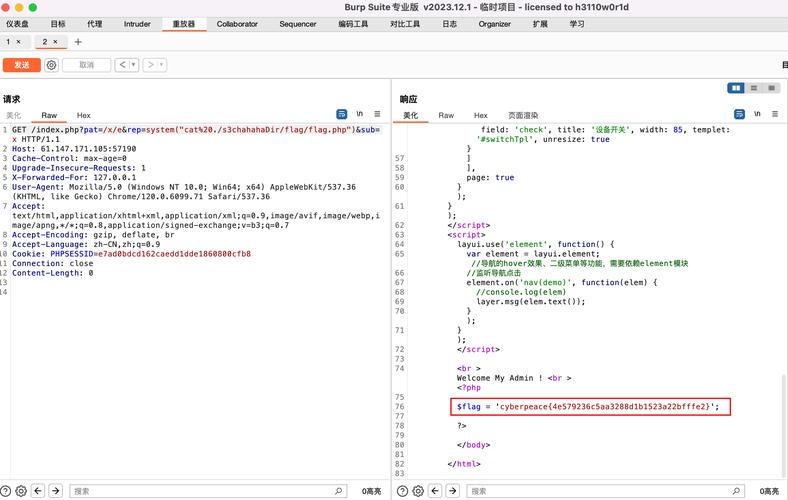
Task: Open history dropdown beside back arrow
Action: [x=134, y=65]
